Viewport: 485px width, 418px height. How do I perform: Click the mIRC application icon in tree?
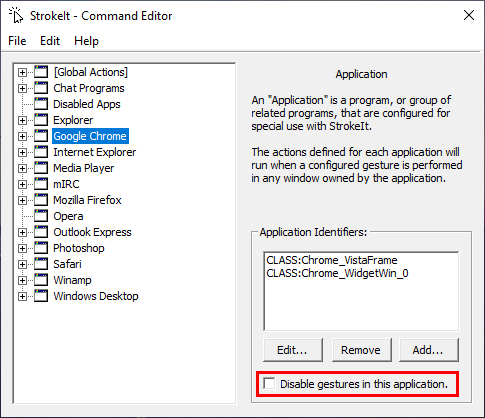pyautogui.click(x=41, y=184)
